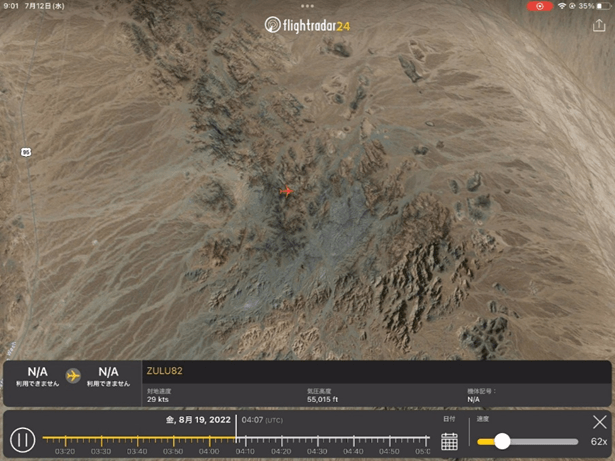Jump to 03:20 on timeline

pos(65,452)
